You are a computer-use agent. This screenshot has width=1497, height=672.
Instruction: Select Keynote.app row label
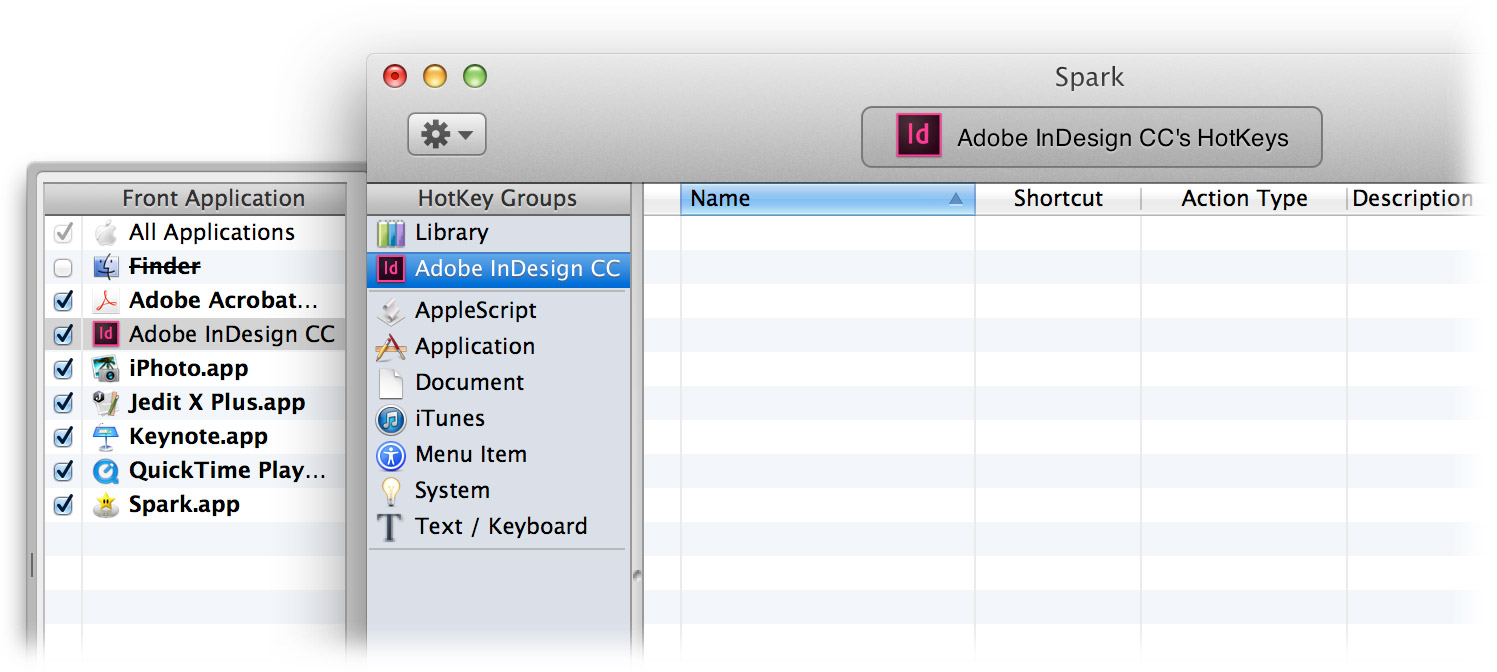click(x=198, y=437)
